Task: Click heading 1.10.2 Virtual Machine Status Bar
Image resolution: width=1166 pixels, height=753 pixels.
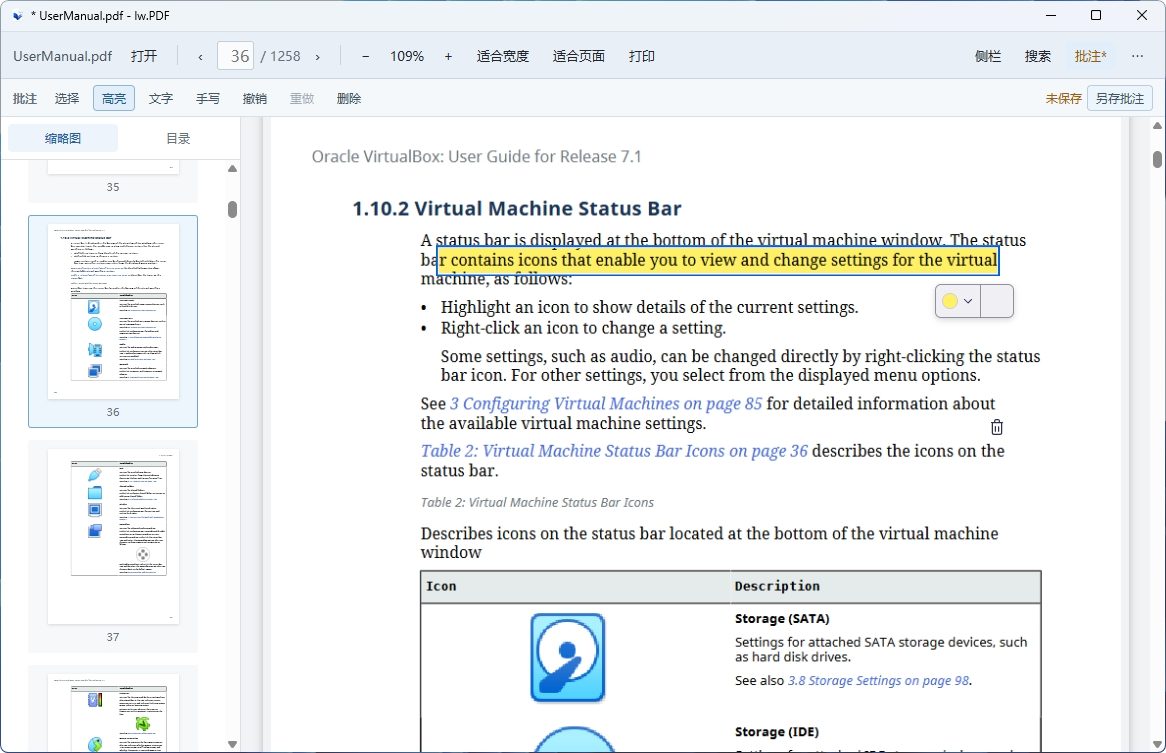Action: pos(517,209)
